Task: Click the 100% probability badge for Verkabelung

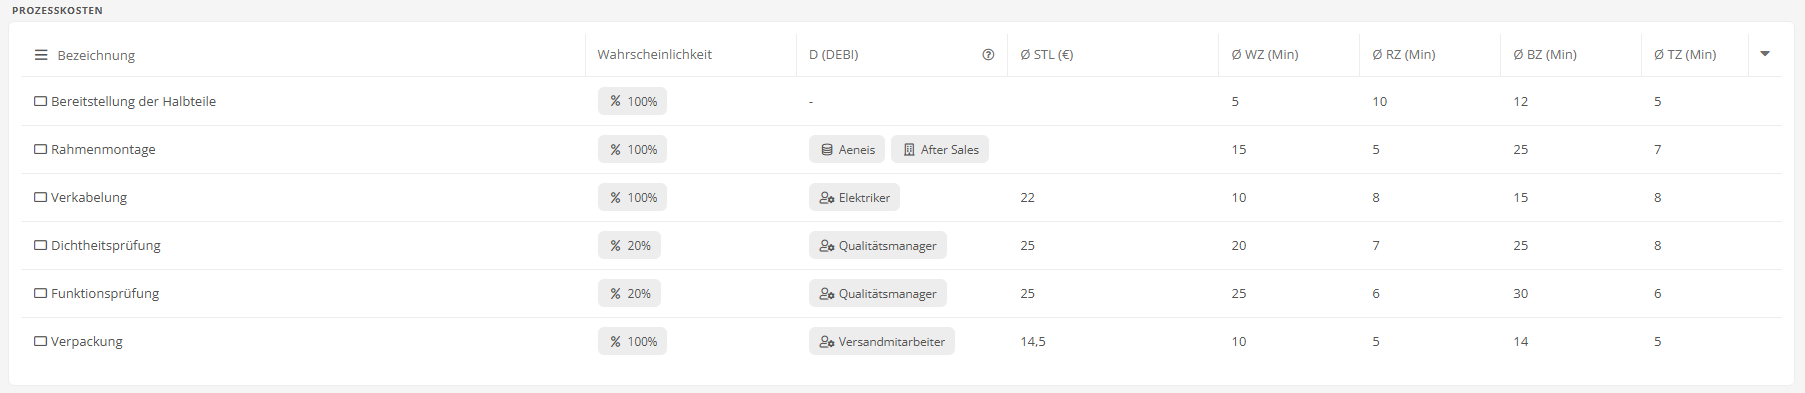Action: [x=632, y=197]
